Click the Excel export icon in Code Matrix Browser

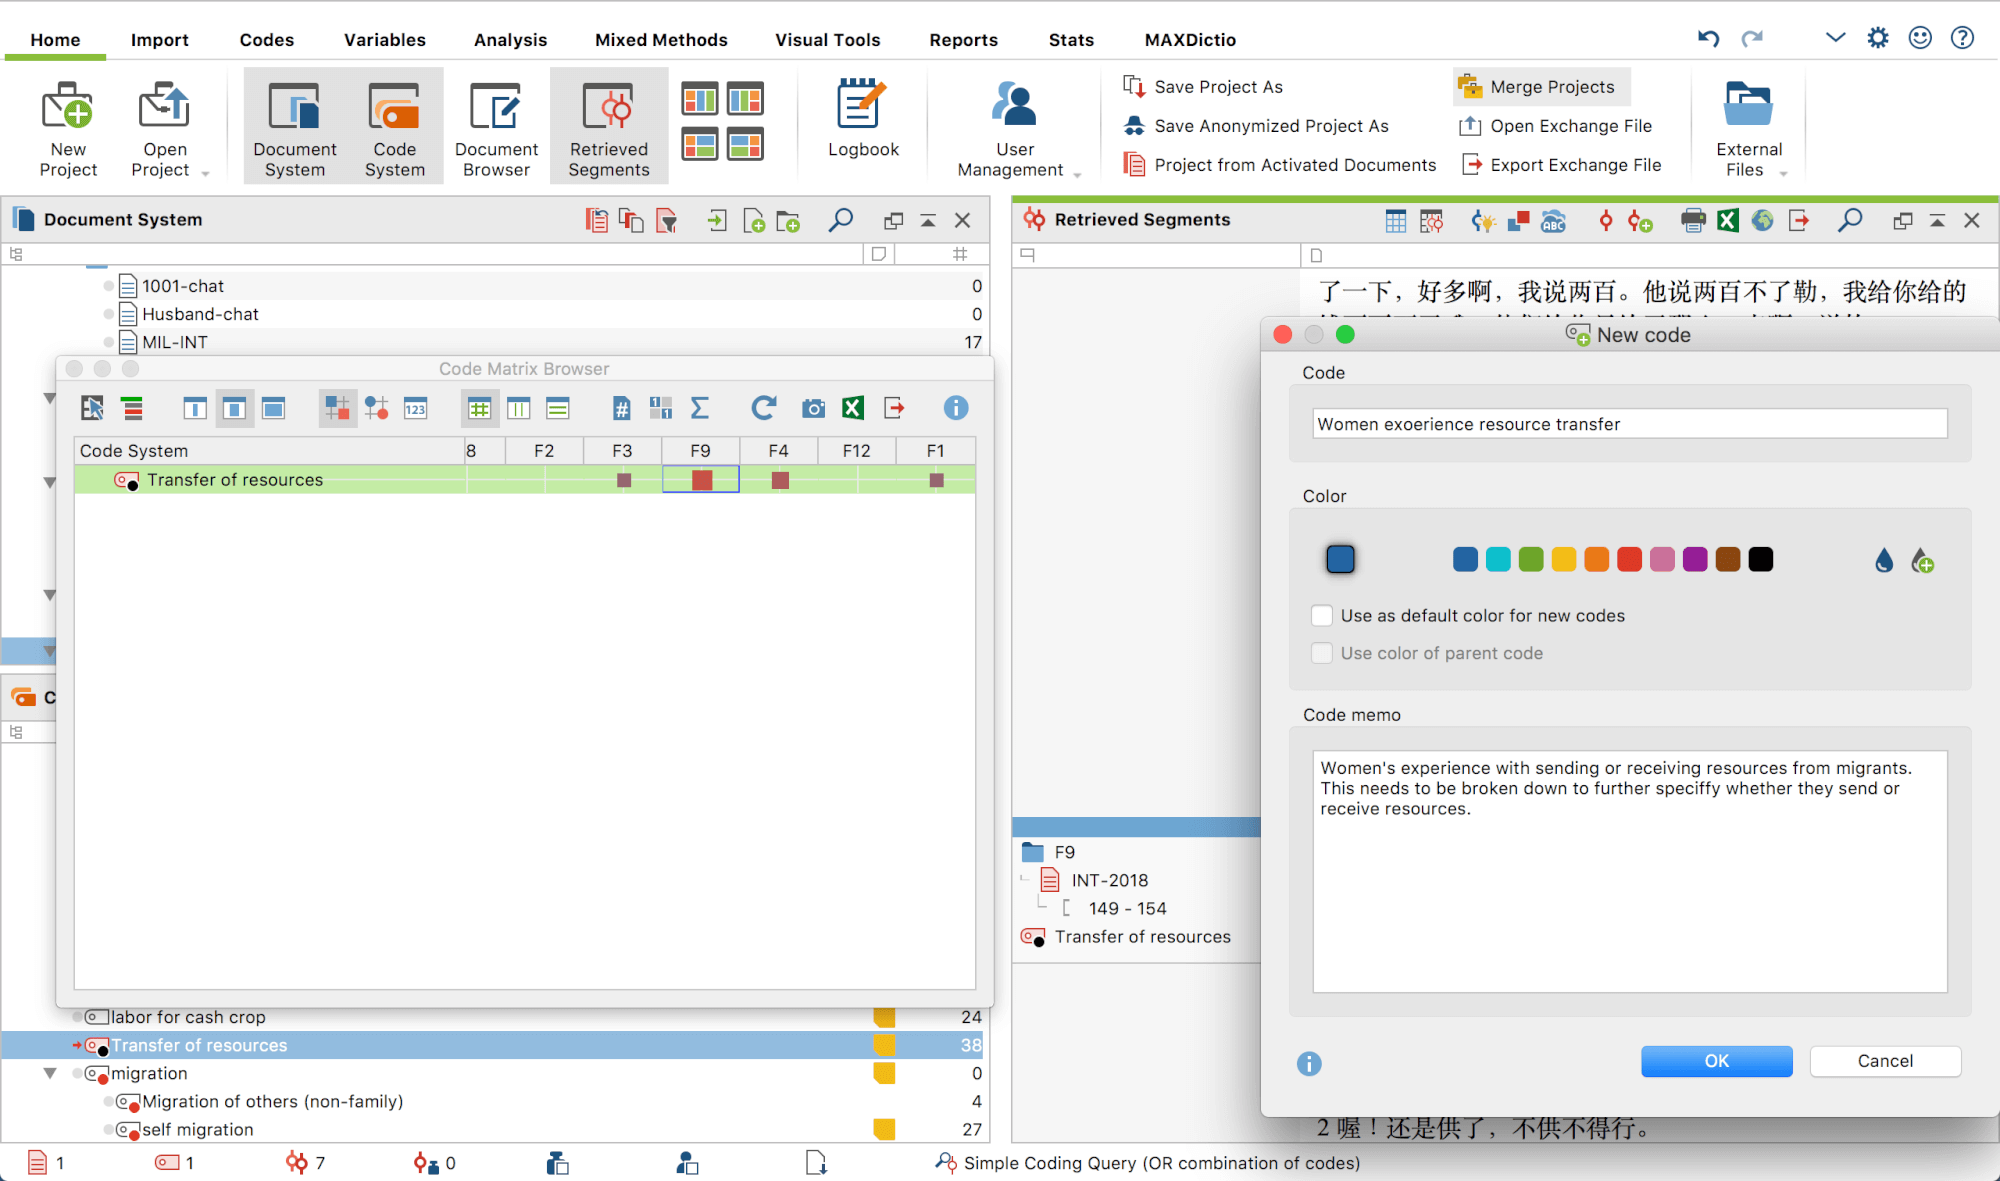[x=853, y=408]
